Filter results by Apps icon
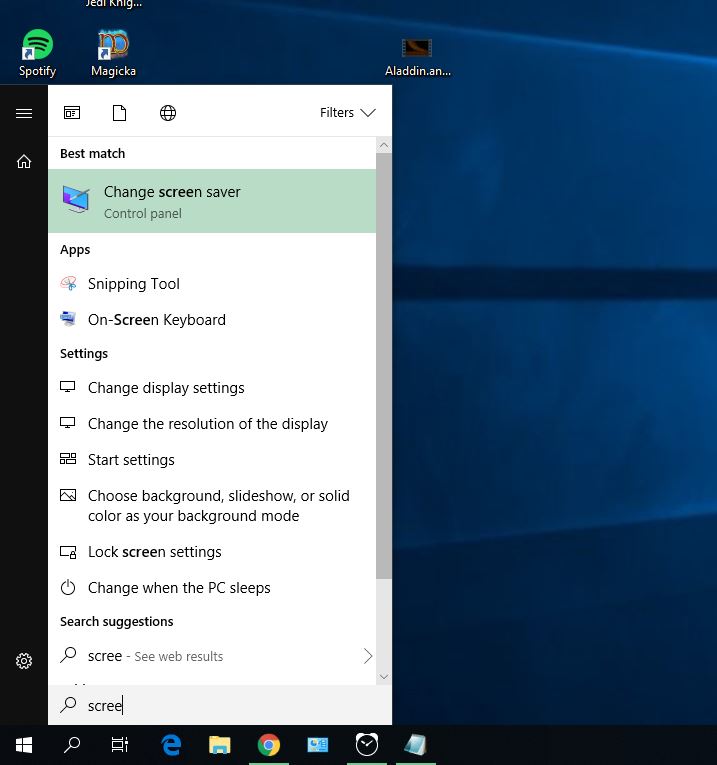This screenshot has width=717, height=765. [72, 113]
